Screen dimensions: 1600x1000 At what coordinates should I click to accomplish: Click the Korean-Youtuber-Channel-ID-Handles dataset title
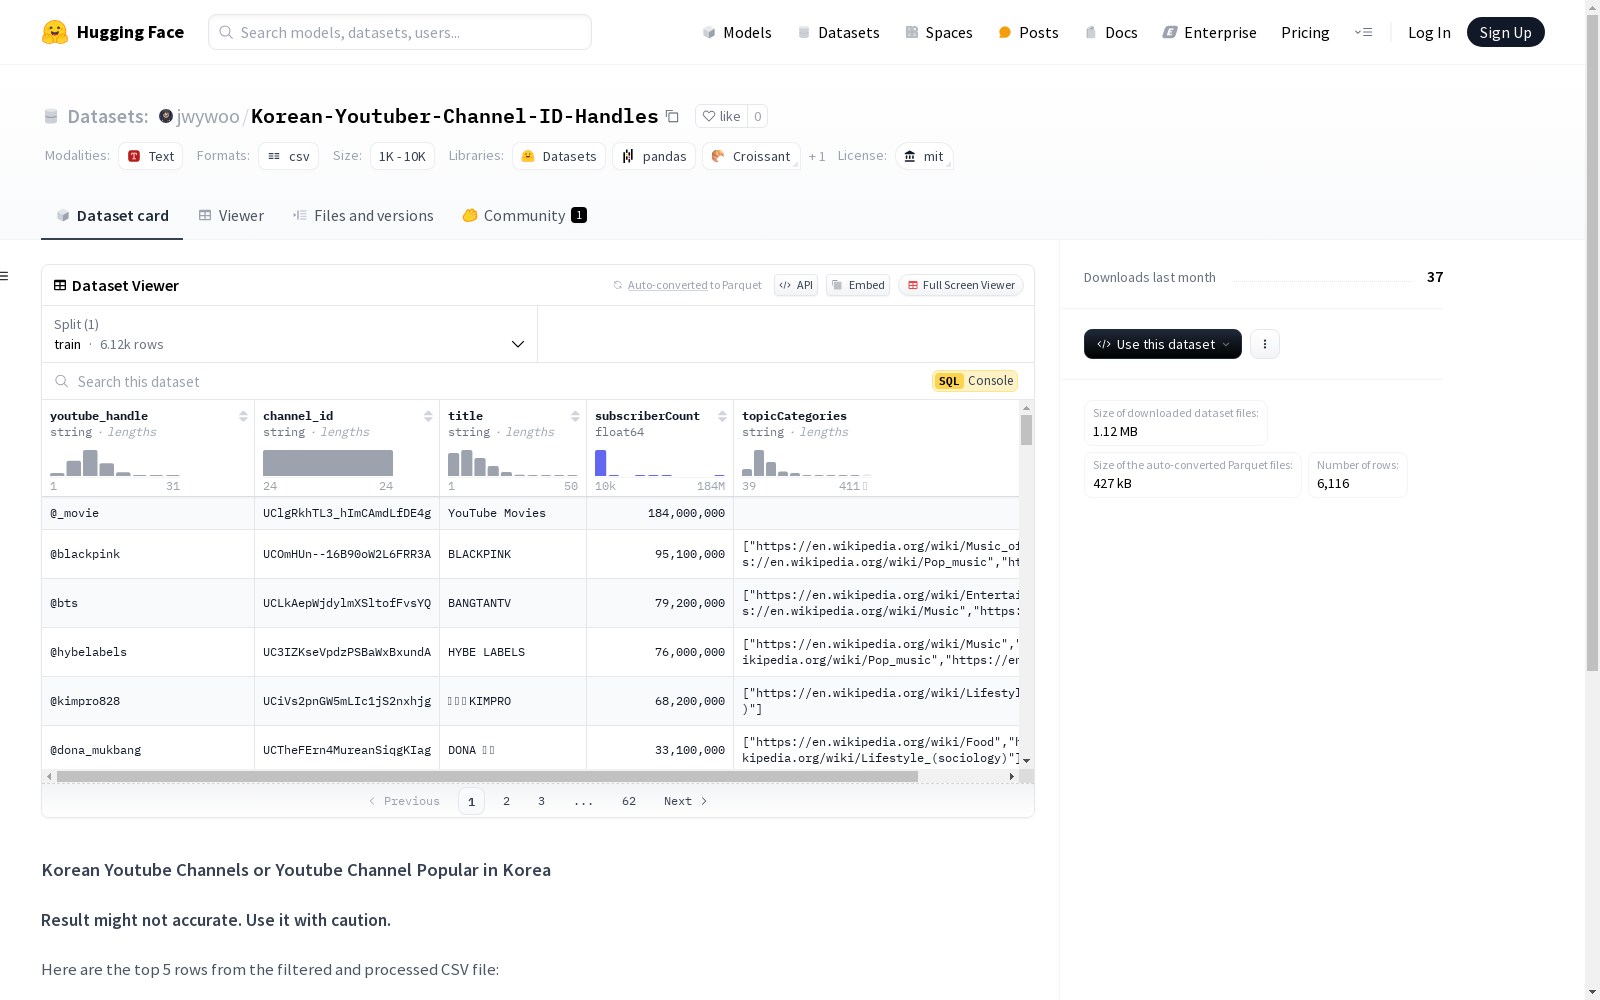point(455,116)
